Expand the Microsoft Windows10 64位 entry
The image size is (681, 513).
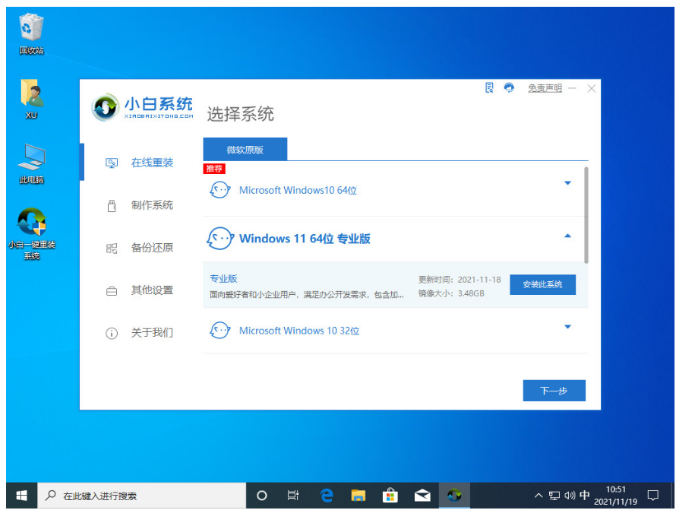click(x=567, y=184)
